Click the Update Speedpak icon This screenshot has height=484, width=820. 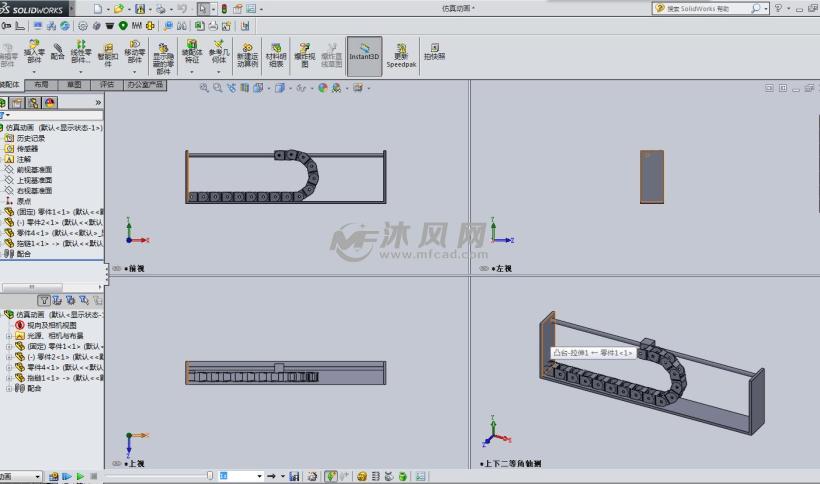(x=401, y=48)
